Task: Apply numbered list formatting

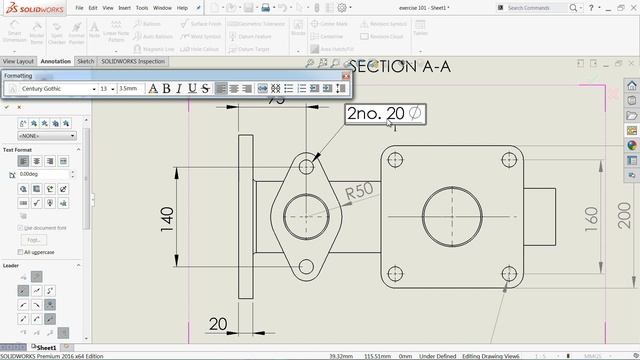Action: (x=302, y=89)
